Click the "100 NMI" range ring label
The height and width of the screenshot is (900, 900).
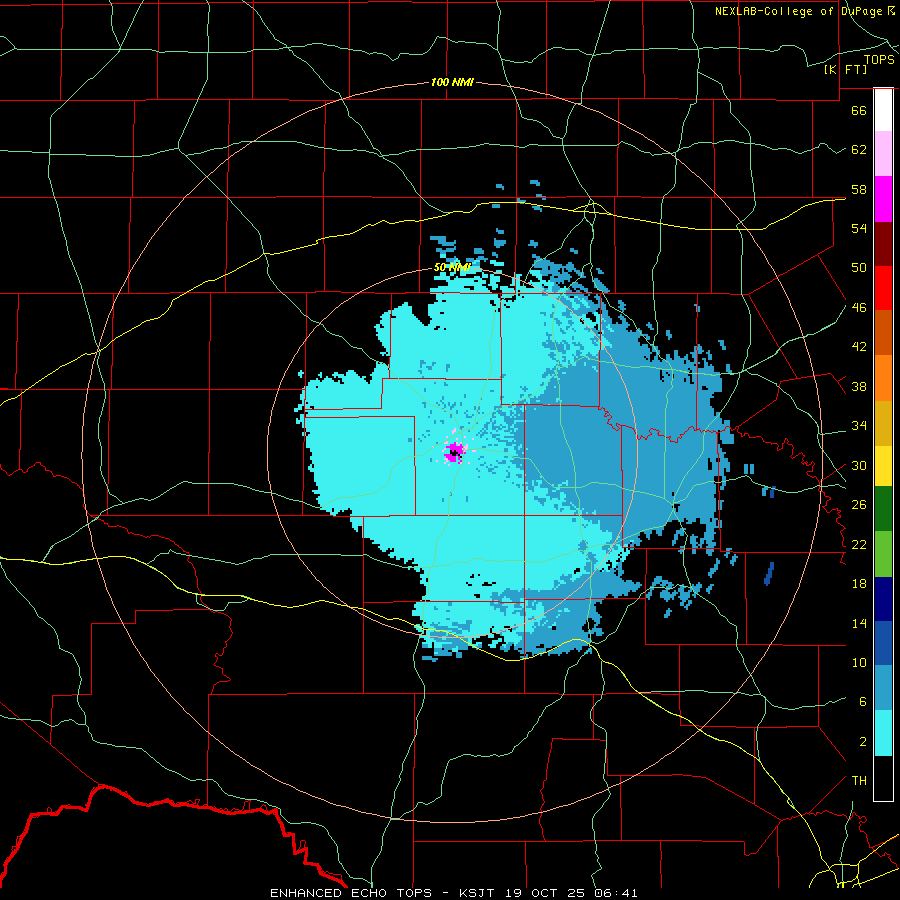click(x=452, y=82)
